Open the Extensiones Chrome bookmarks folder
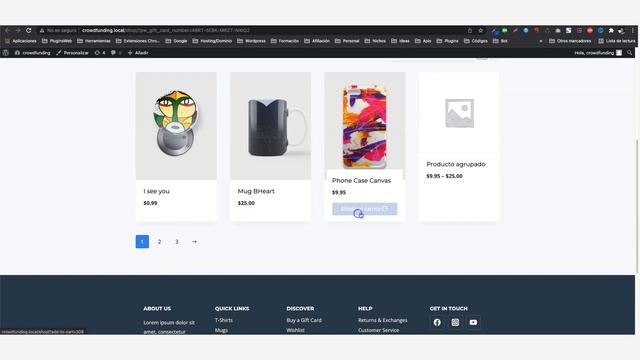 tap(138, 41)
